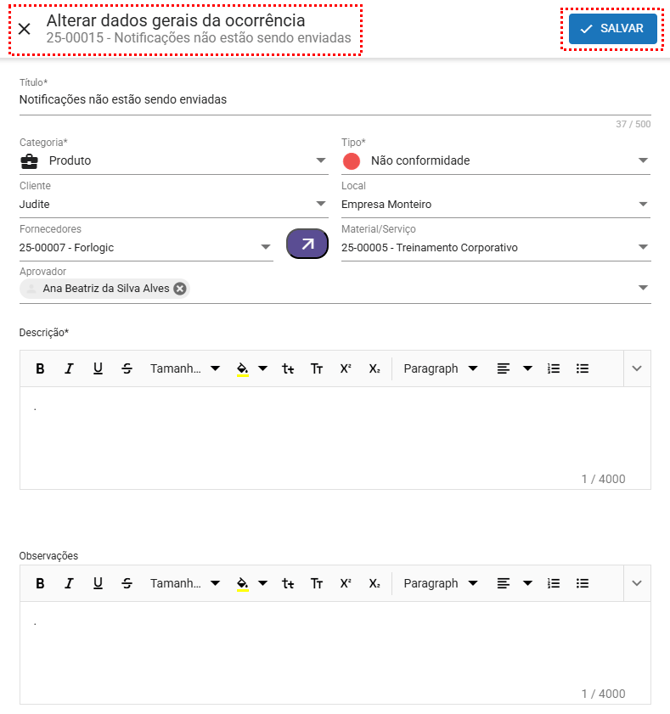670x714 pixels.
Task: Open the Paragraph style menu in Descrição toolbar
Action: [x=440, y=369]
